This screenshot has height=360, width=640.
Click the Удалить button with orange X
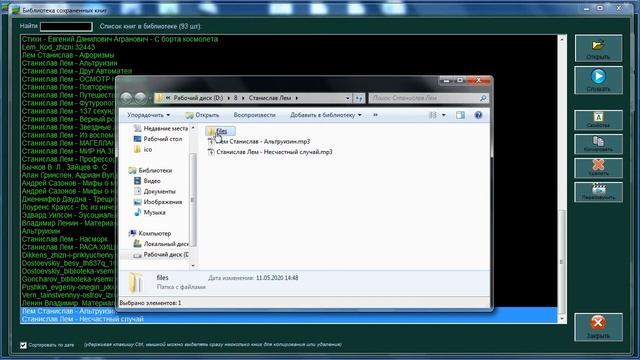point(598,168)
